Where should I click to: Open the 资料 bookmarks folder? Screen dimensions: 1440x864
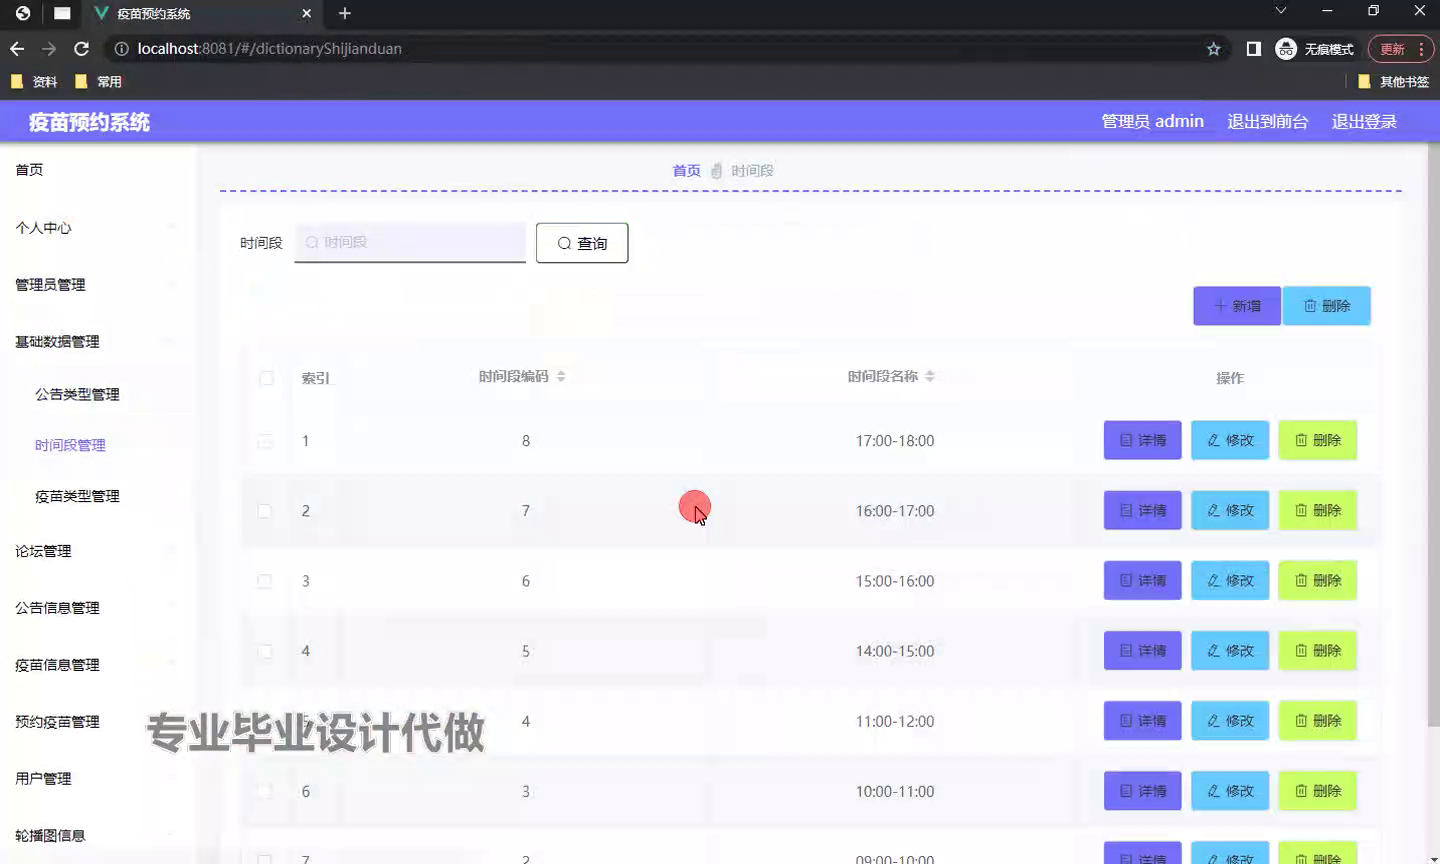click(x=33, y=82)
